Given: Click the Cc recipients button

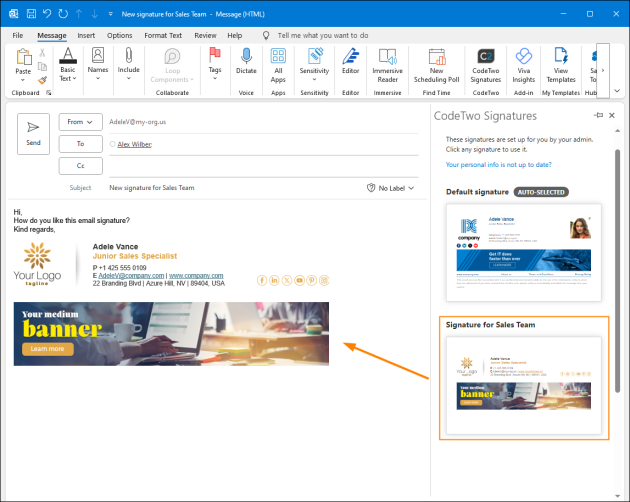Looking at the screenshot, I should point(80,166).
